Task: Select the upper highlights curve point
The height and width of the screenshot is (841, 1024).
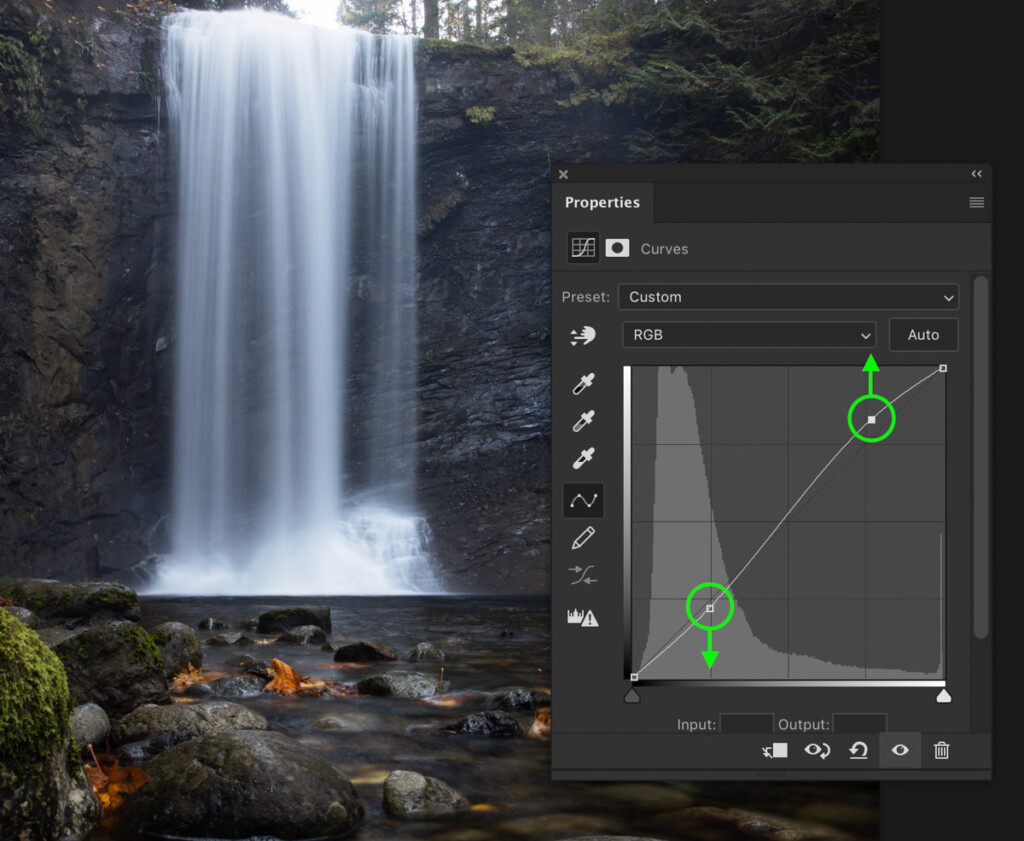Action: pos(871,419)
